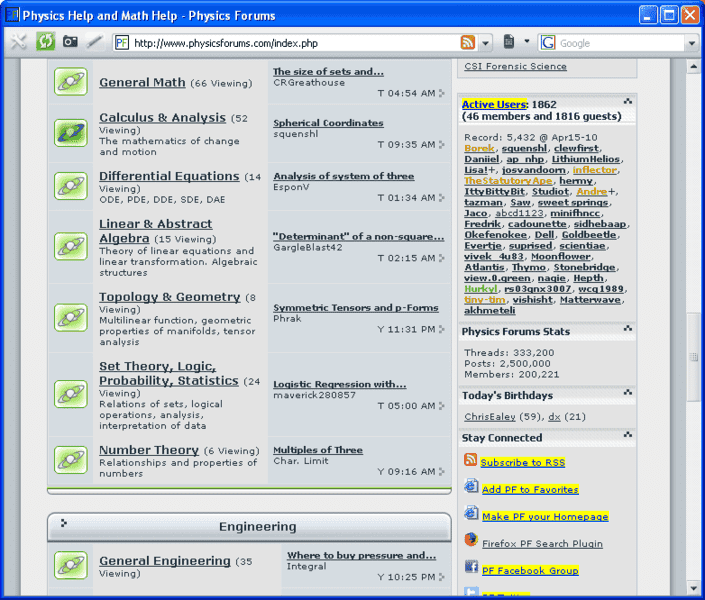Open the Make PF your Homepage link

pyautogui.click(x=545, y=516)
